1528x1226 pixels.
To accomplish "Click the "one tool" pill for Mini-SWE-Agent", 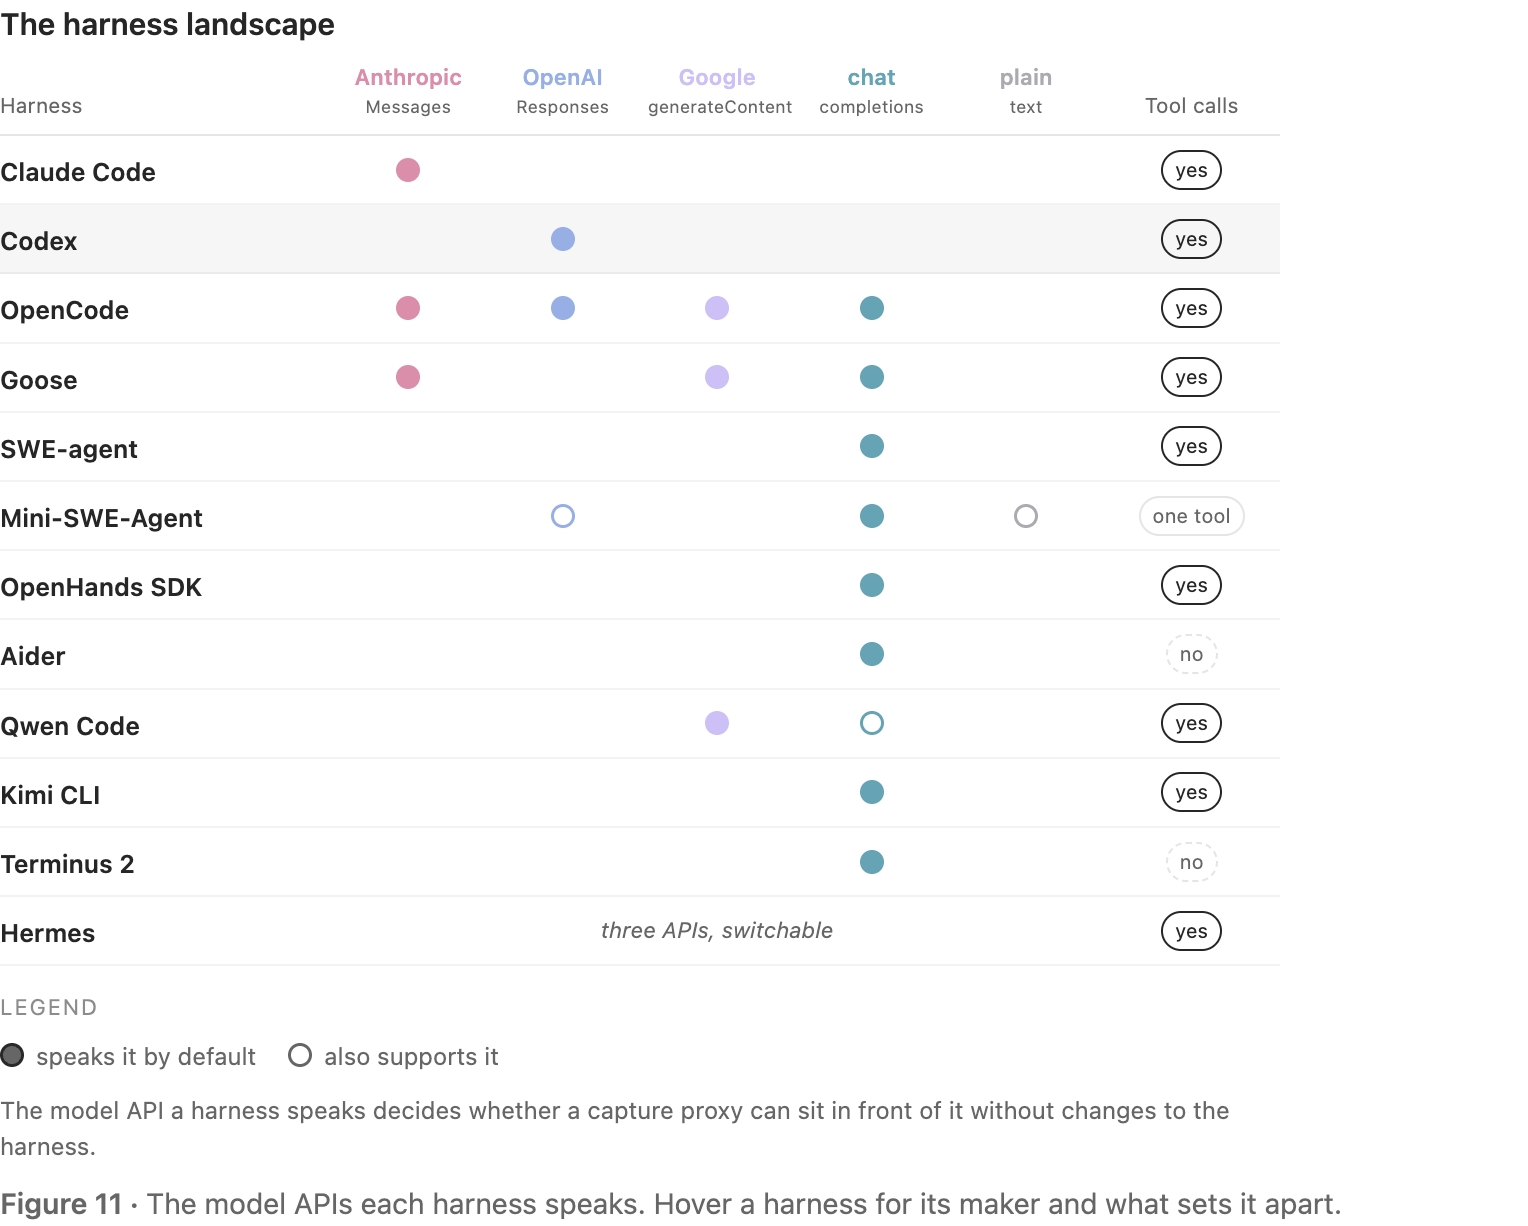I will tap(1191, 516).
